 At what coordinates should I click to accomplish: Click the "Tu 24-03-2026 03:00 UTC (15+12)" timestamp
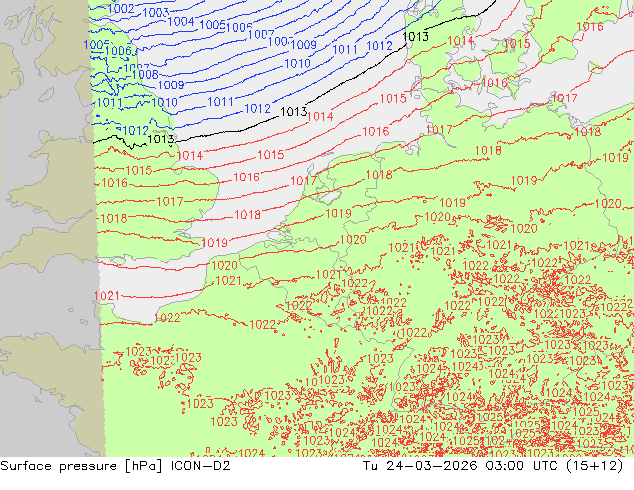pos(493,466)
